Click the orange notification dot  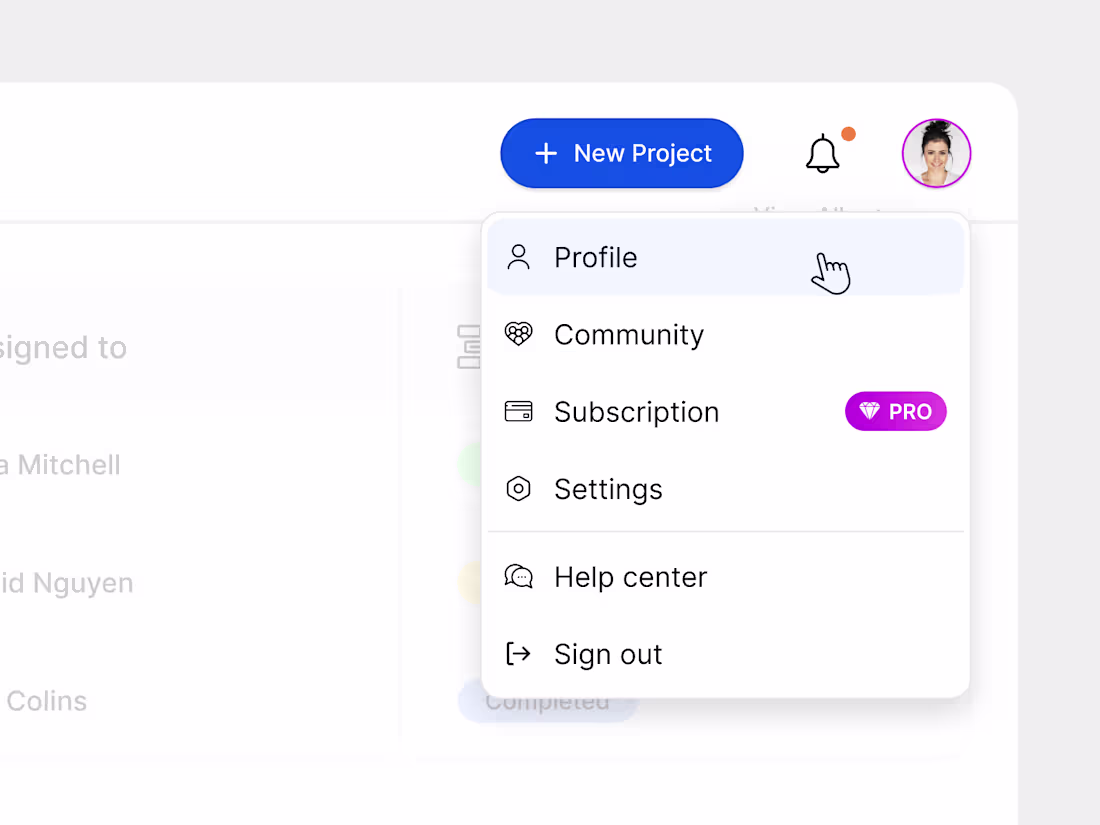pos(847,132)
